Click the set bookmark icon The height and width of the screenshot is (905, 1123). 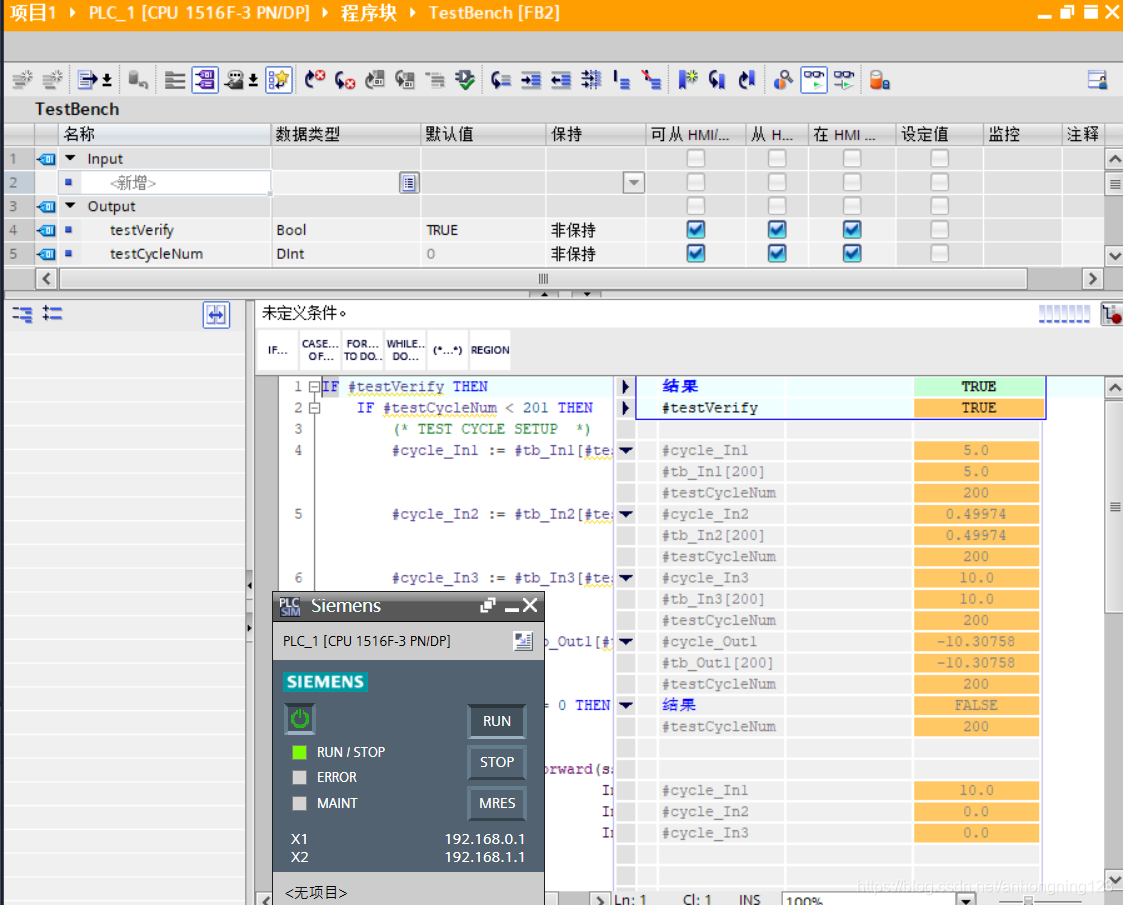(688, 79)
